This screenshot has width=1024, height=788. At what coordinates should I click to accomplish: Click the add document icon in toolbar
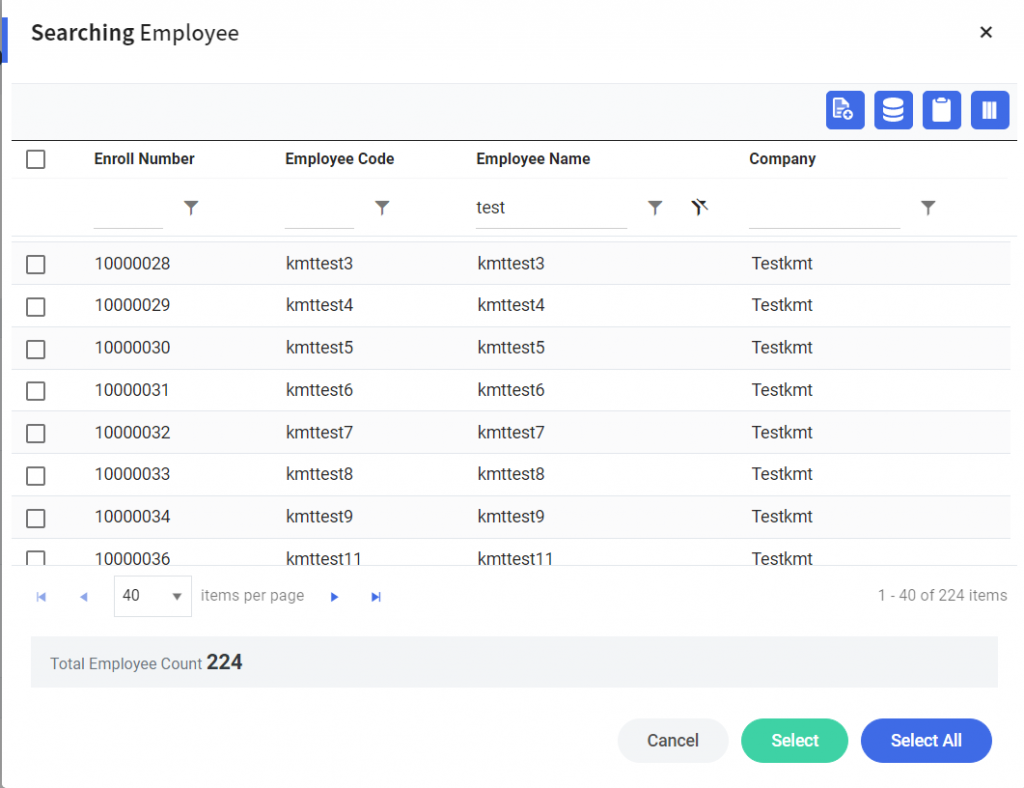(x=844, y=110)
